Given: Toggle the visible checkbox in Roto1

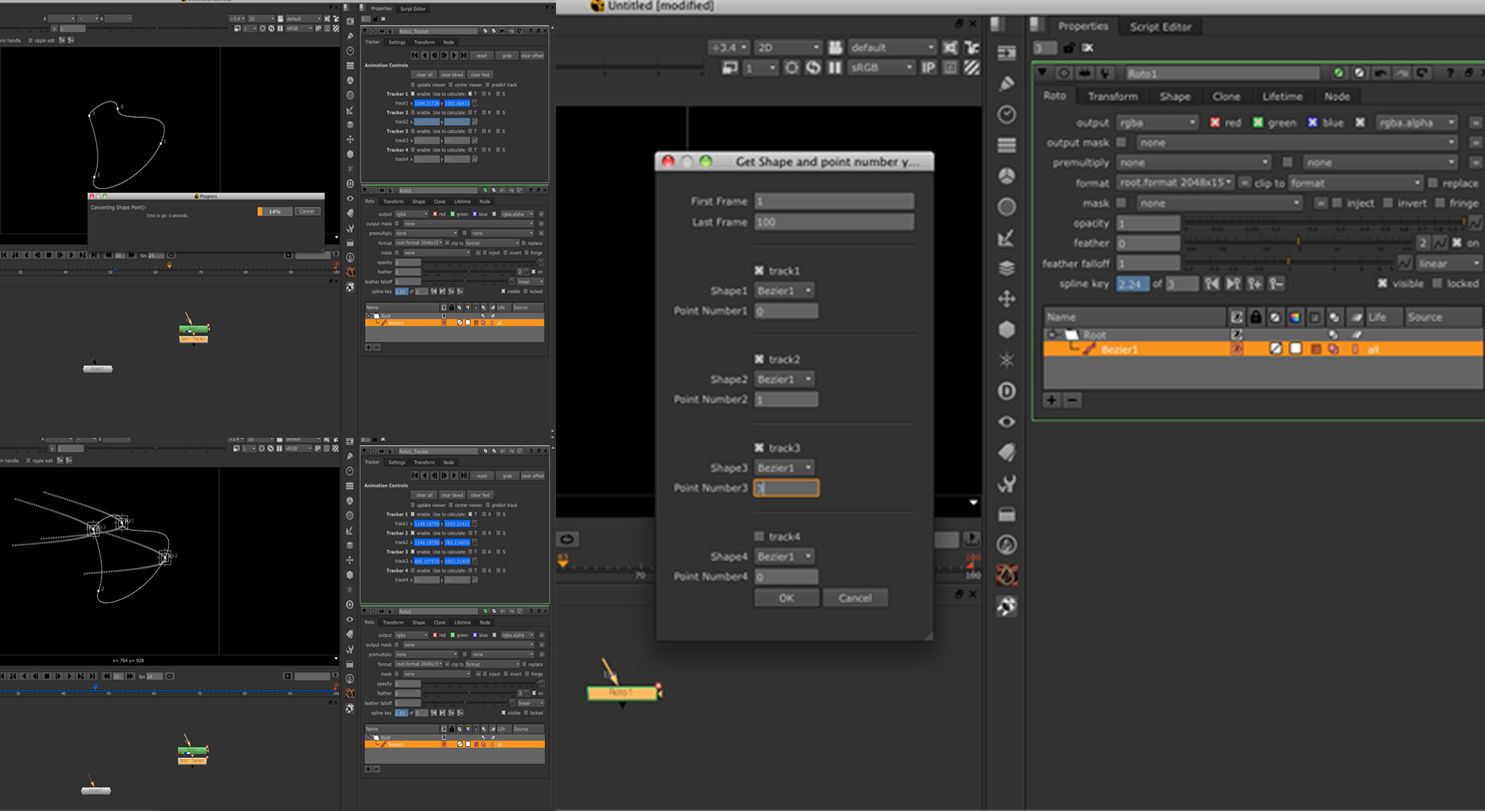Looking at the screenshot, I should click(1383, 284).
